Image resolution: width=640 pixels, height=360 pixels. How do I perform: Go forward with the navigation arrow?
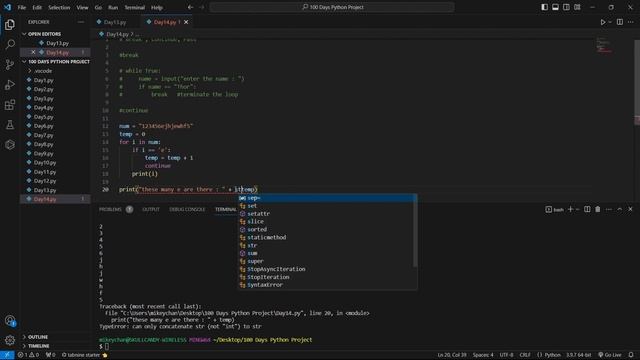coord(201,7)
